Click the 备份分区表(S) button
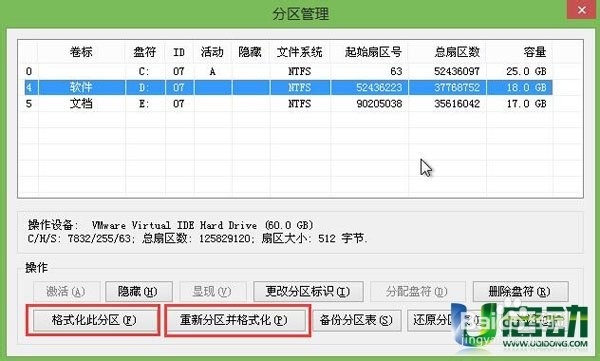 coord(357,320)
